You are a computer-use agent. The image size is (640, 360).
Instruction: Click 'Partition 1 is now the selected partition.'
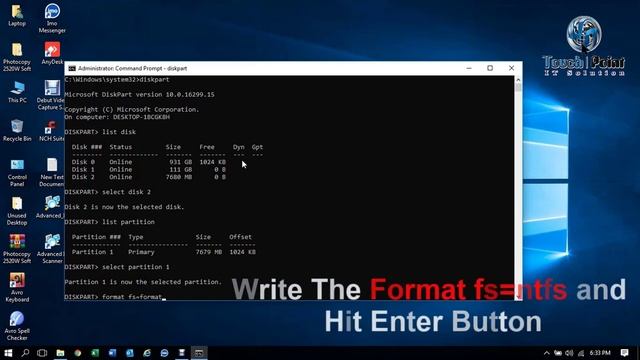[x=143, y=282]
